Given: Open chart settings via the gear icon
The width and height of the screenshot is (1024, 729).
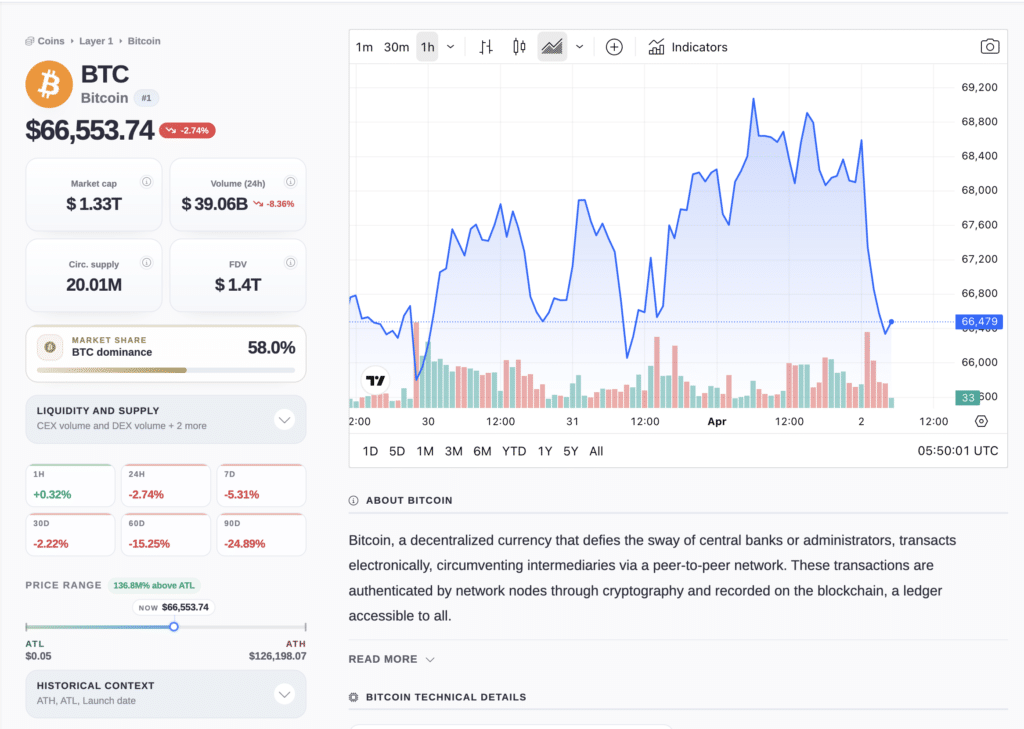Looking at the screenshot, I should pyautogui.click(x=981, y=421).
